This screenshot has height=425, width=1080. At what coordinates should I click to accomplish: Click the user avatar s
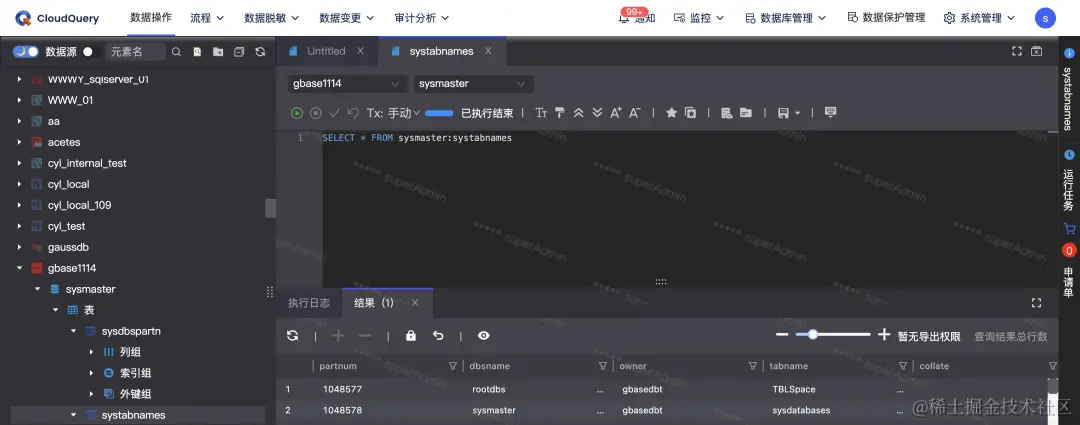tap(1045, 19)
